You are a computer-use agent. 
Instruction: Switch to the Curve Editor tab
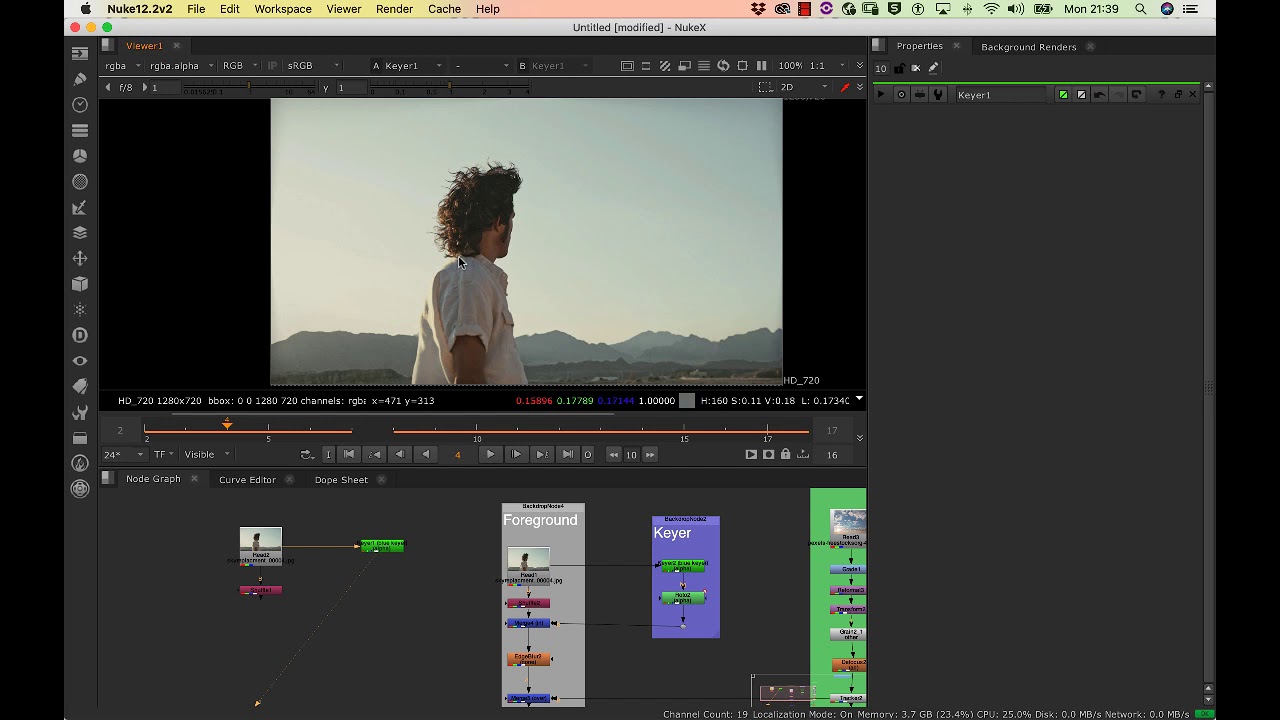point(247,480)
